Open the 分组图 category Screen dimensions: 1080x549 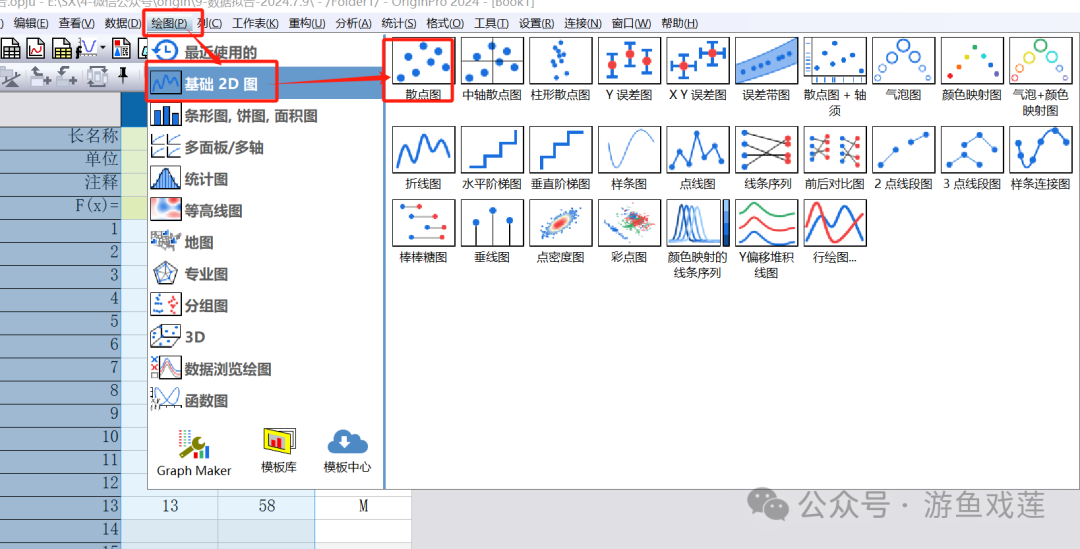(x=265, y=305)
